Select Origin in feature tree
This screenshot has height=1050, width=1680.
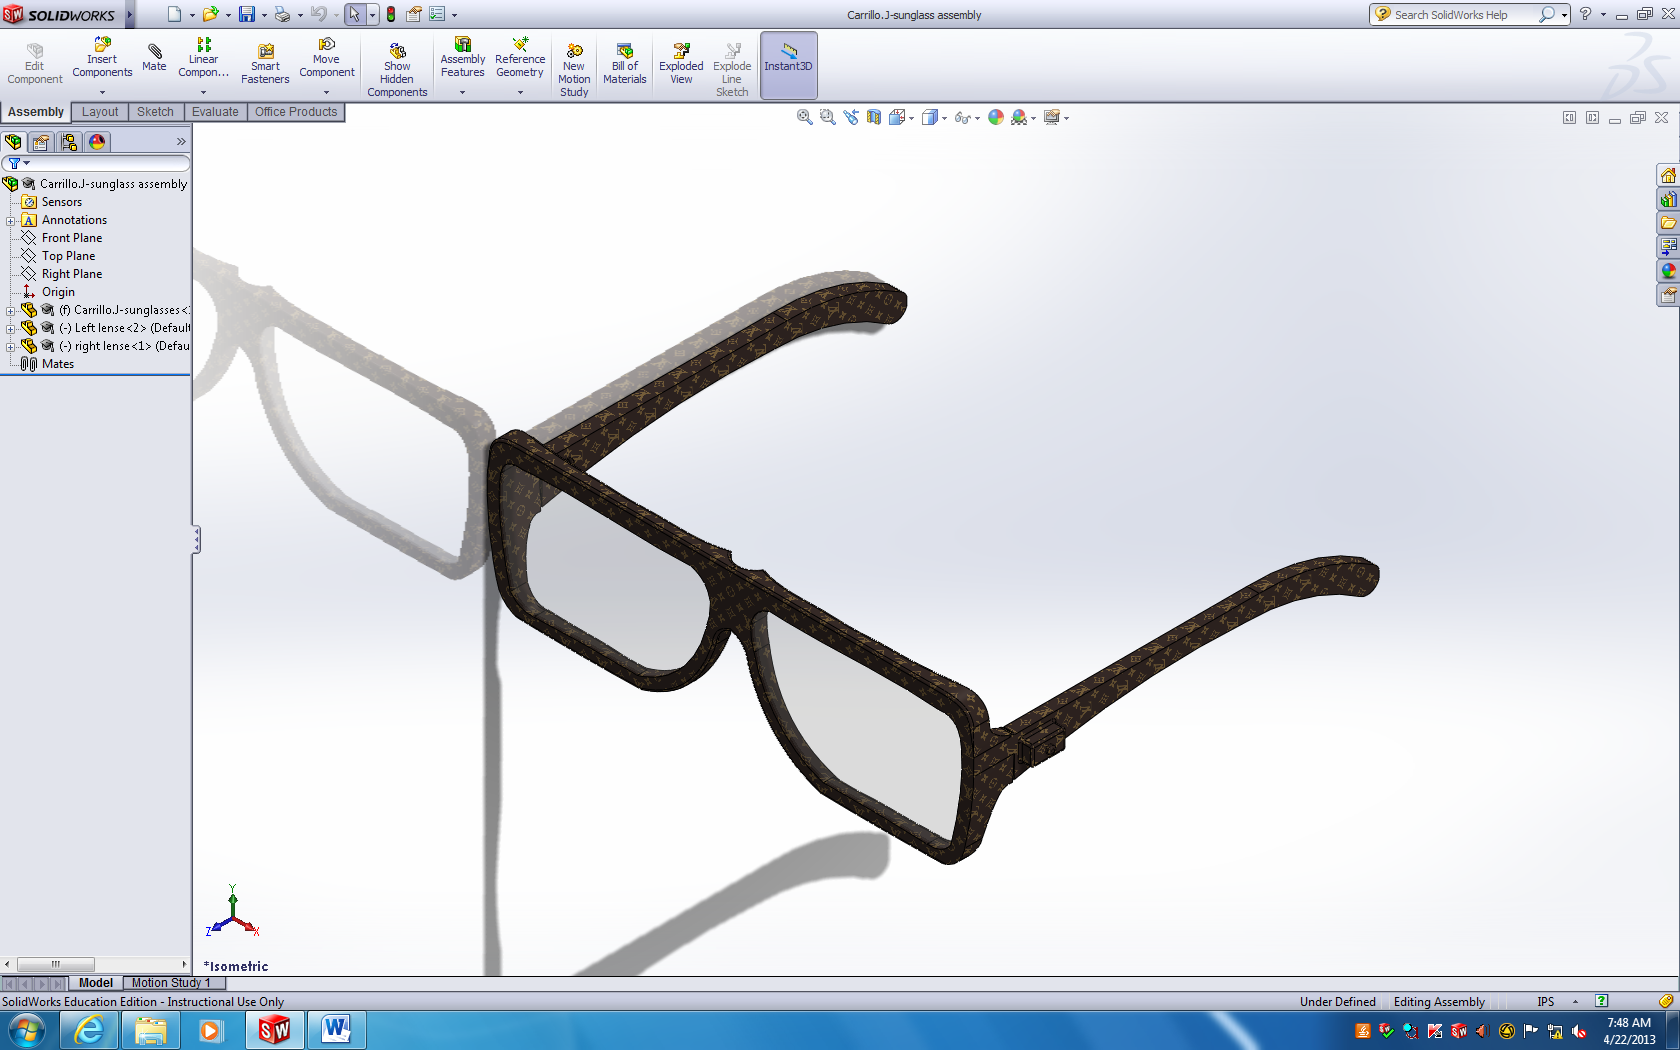tap(58, 292)
